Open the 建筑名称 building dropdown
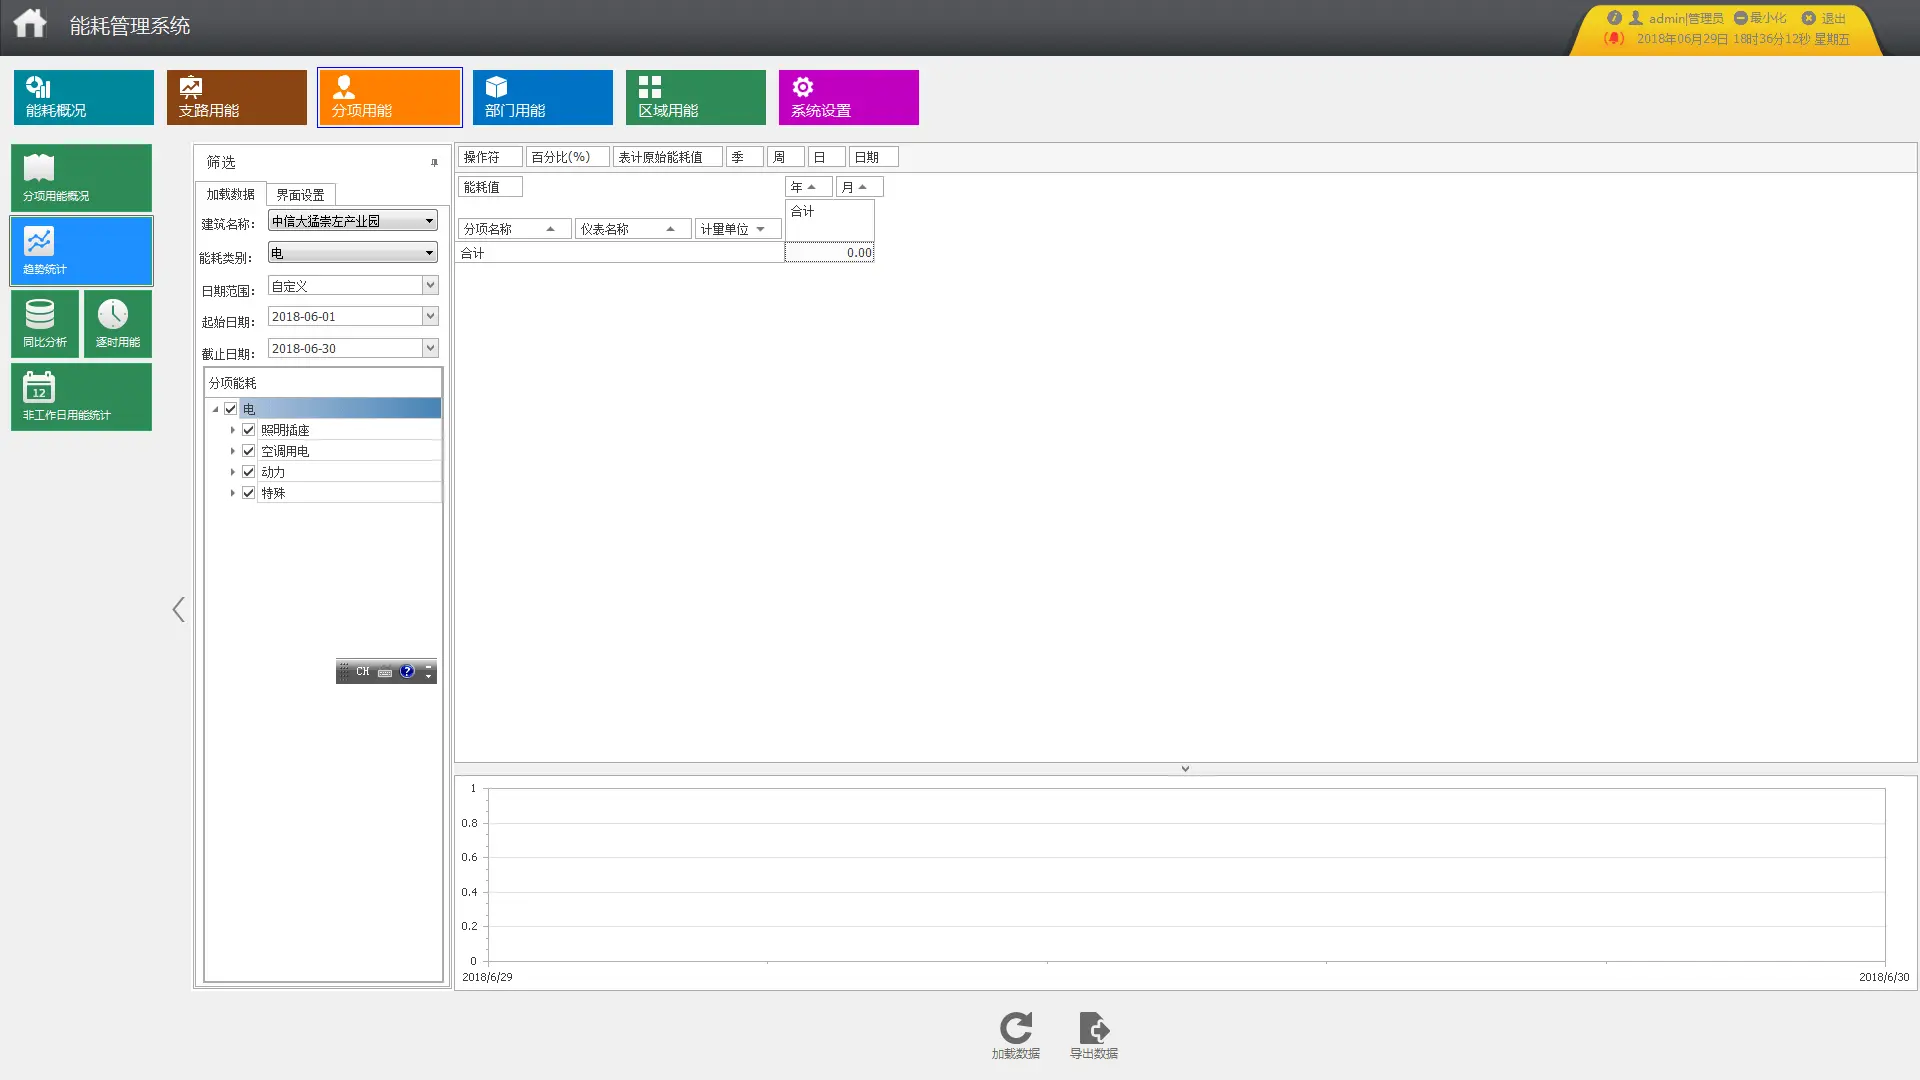Screen dimensions: 1920x1080 pyautogui.click(x=429, y=221)
